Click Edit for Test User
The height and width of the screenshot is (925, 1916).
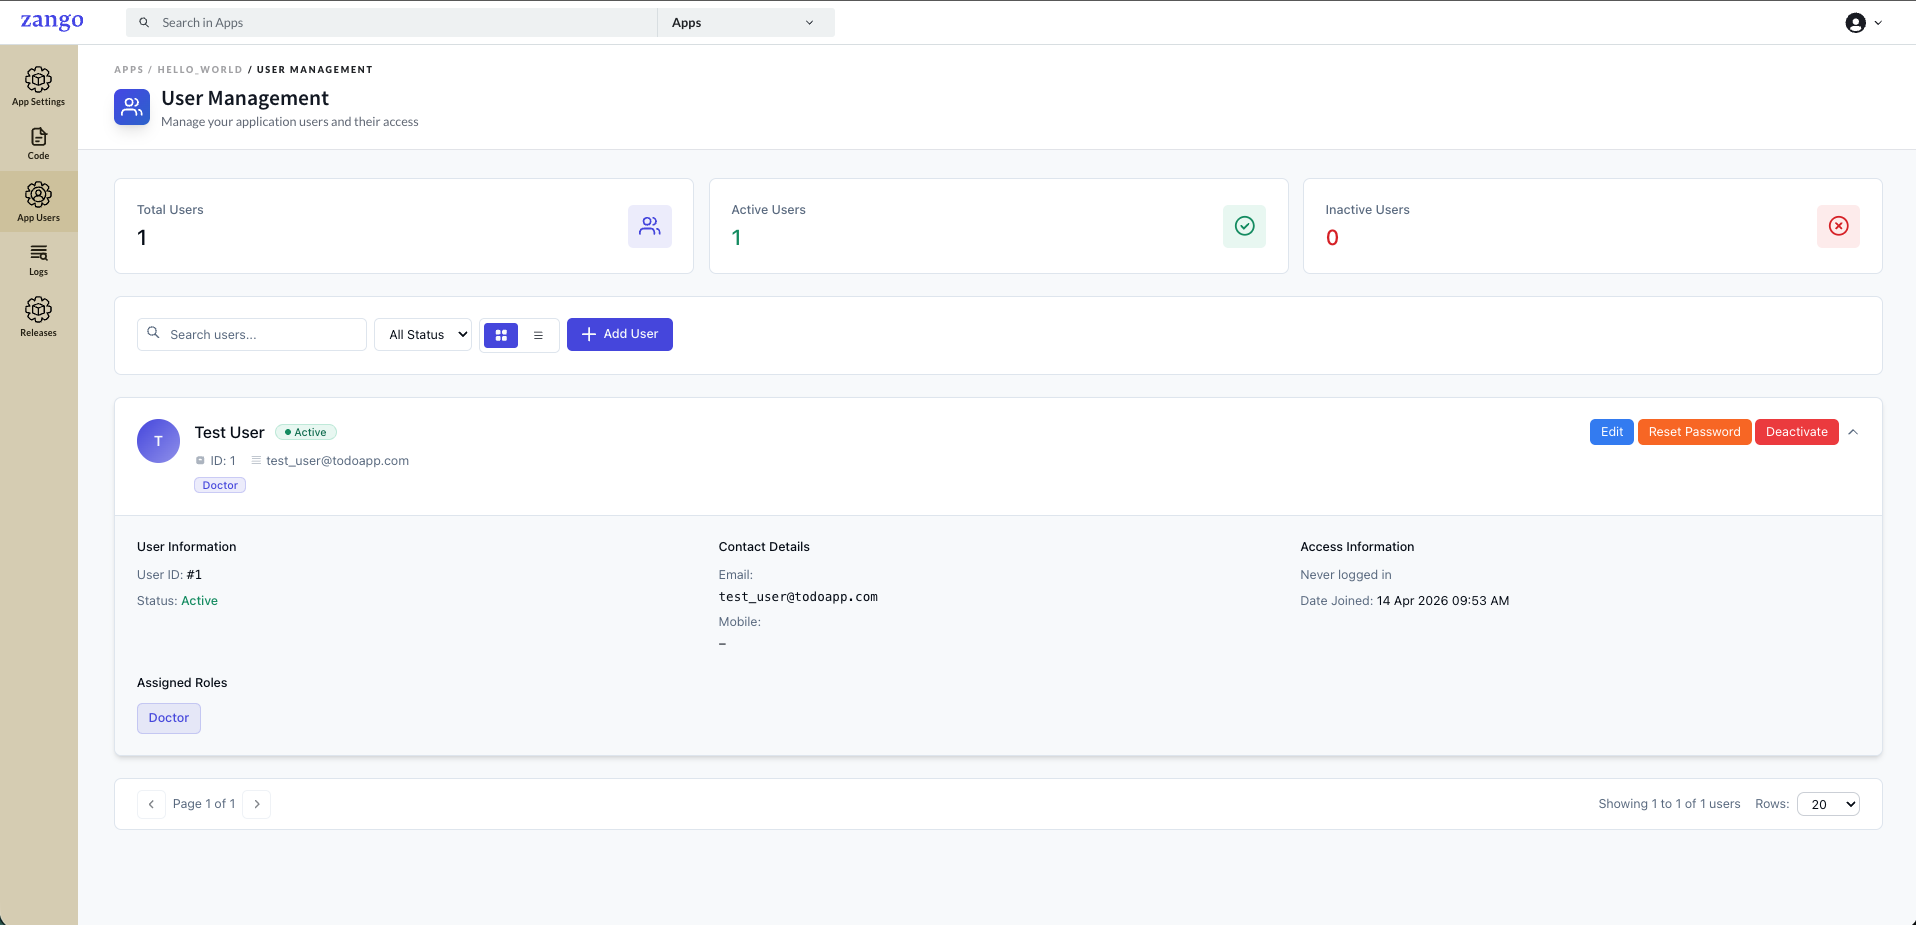1611,432
